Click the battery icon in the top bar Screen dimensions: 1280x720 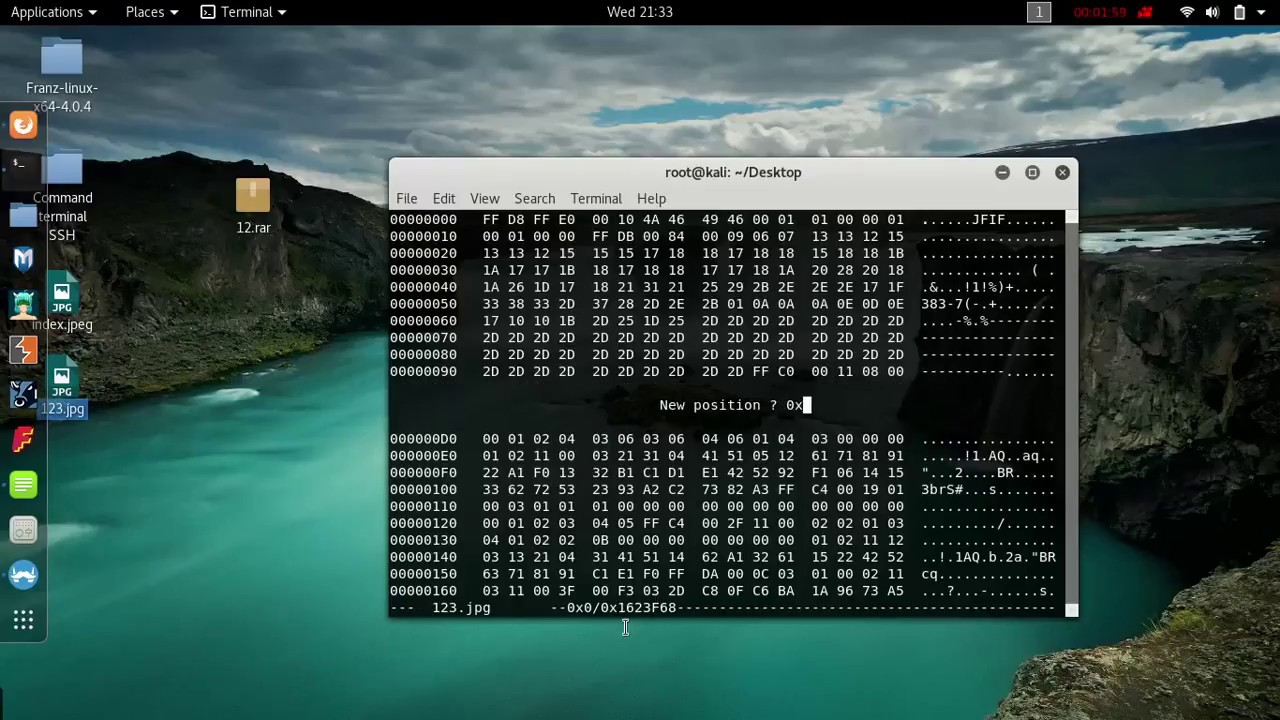tap(1239, 12)
